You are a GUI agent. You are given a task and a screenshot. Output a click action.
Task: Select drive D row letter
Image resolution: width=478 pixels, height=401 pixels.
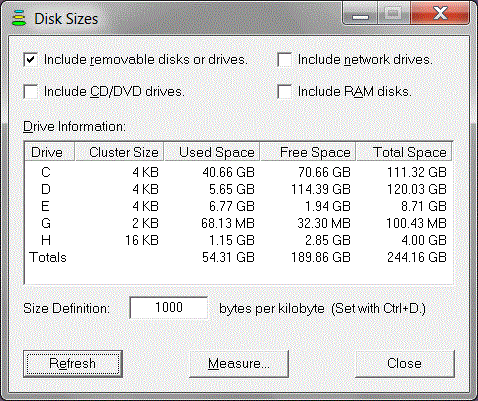click(x=46, y=189)
